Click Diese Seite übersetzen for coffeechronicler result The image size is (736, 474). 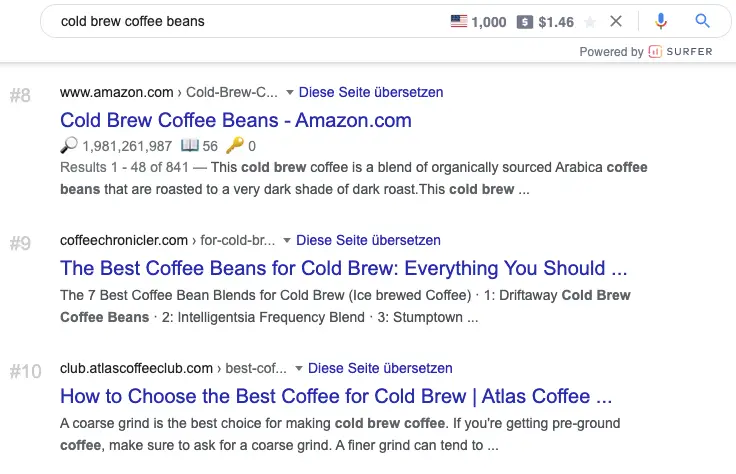pyautogui.click(x=368, y=240)
